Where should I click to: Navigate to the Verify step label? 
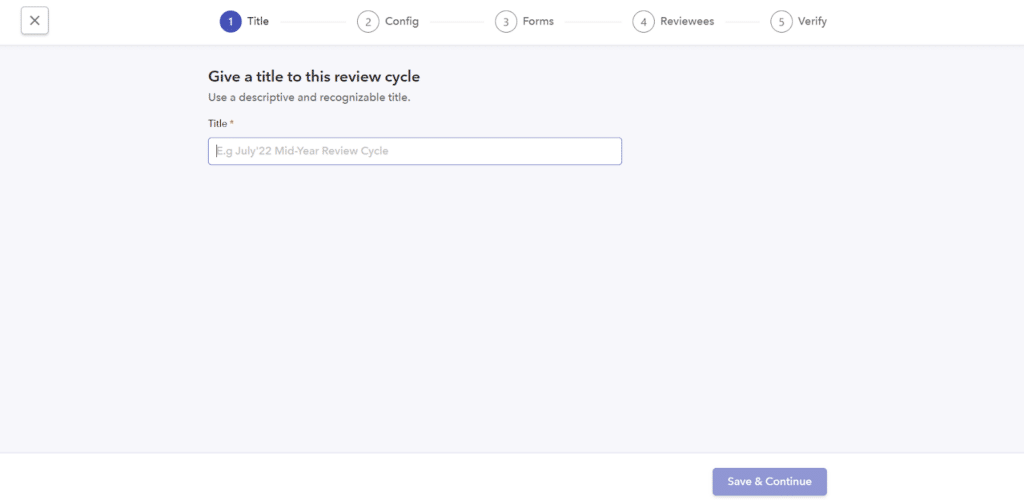point(812,22)
